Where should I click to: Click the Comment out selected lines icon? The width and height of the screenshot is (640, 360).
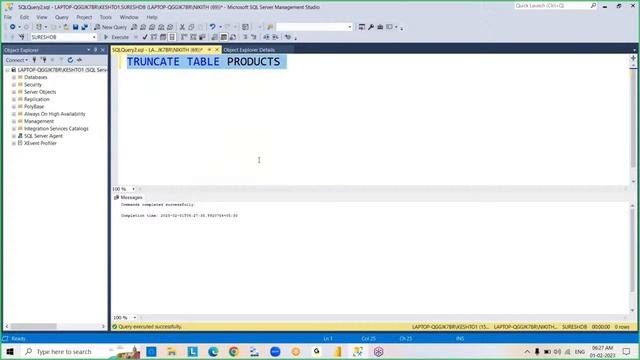(245, 37)
